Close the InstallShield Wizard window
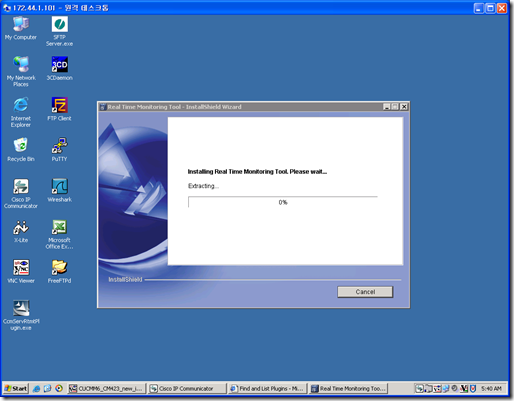 404,107
